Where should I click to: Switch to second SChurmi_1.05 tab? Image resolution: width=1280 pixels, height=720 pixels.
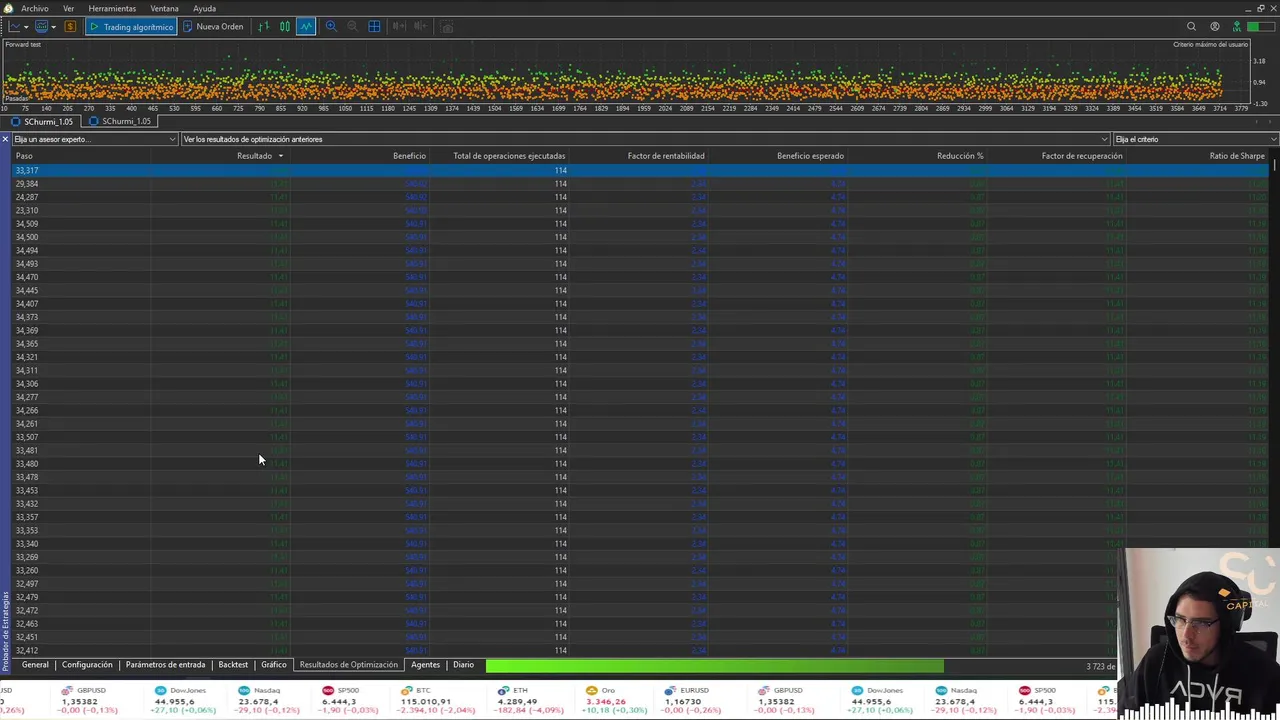coord(120,121)
